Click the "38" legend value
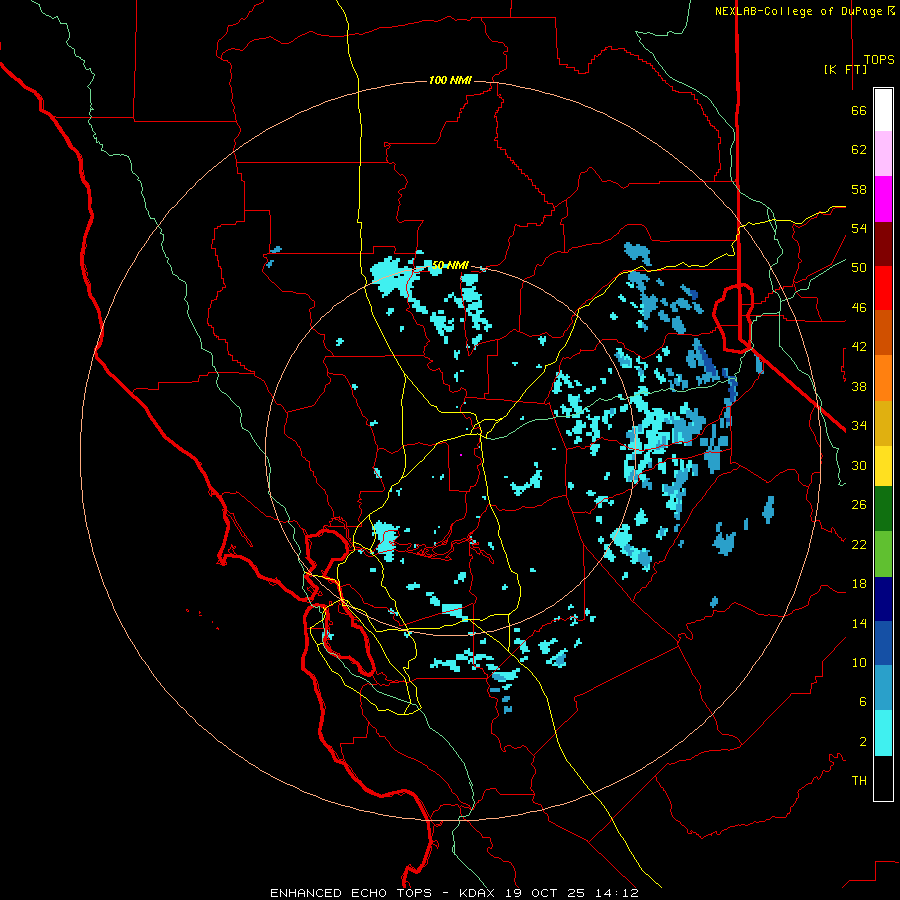Viewport: 900px width, 900px height. (x=859, y=386)
